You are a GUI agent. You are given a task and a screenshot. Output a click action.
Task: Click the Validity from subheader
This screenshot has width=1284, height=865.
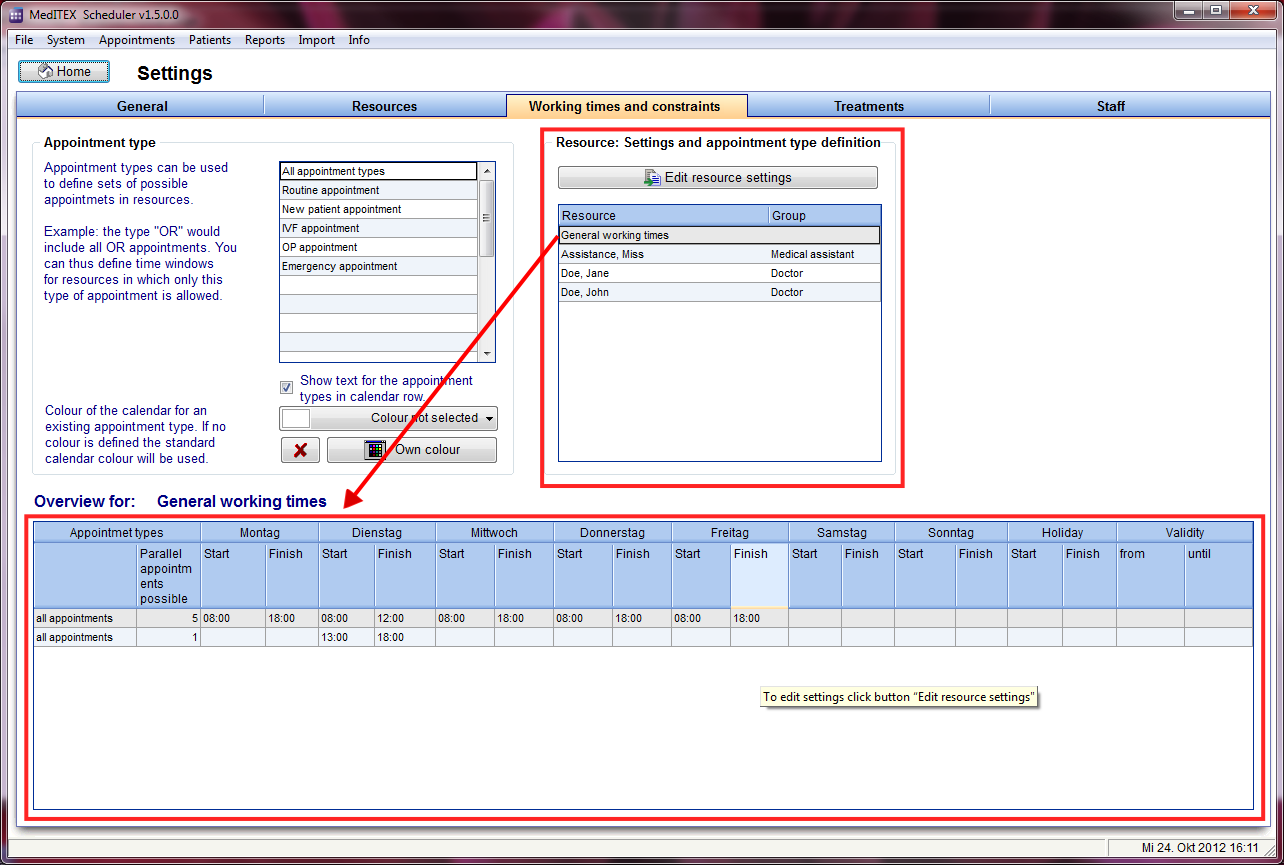(x=1151, y=575)
